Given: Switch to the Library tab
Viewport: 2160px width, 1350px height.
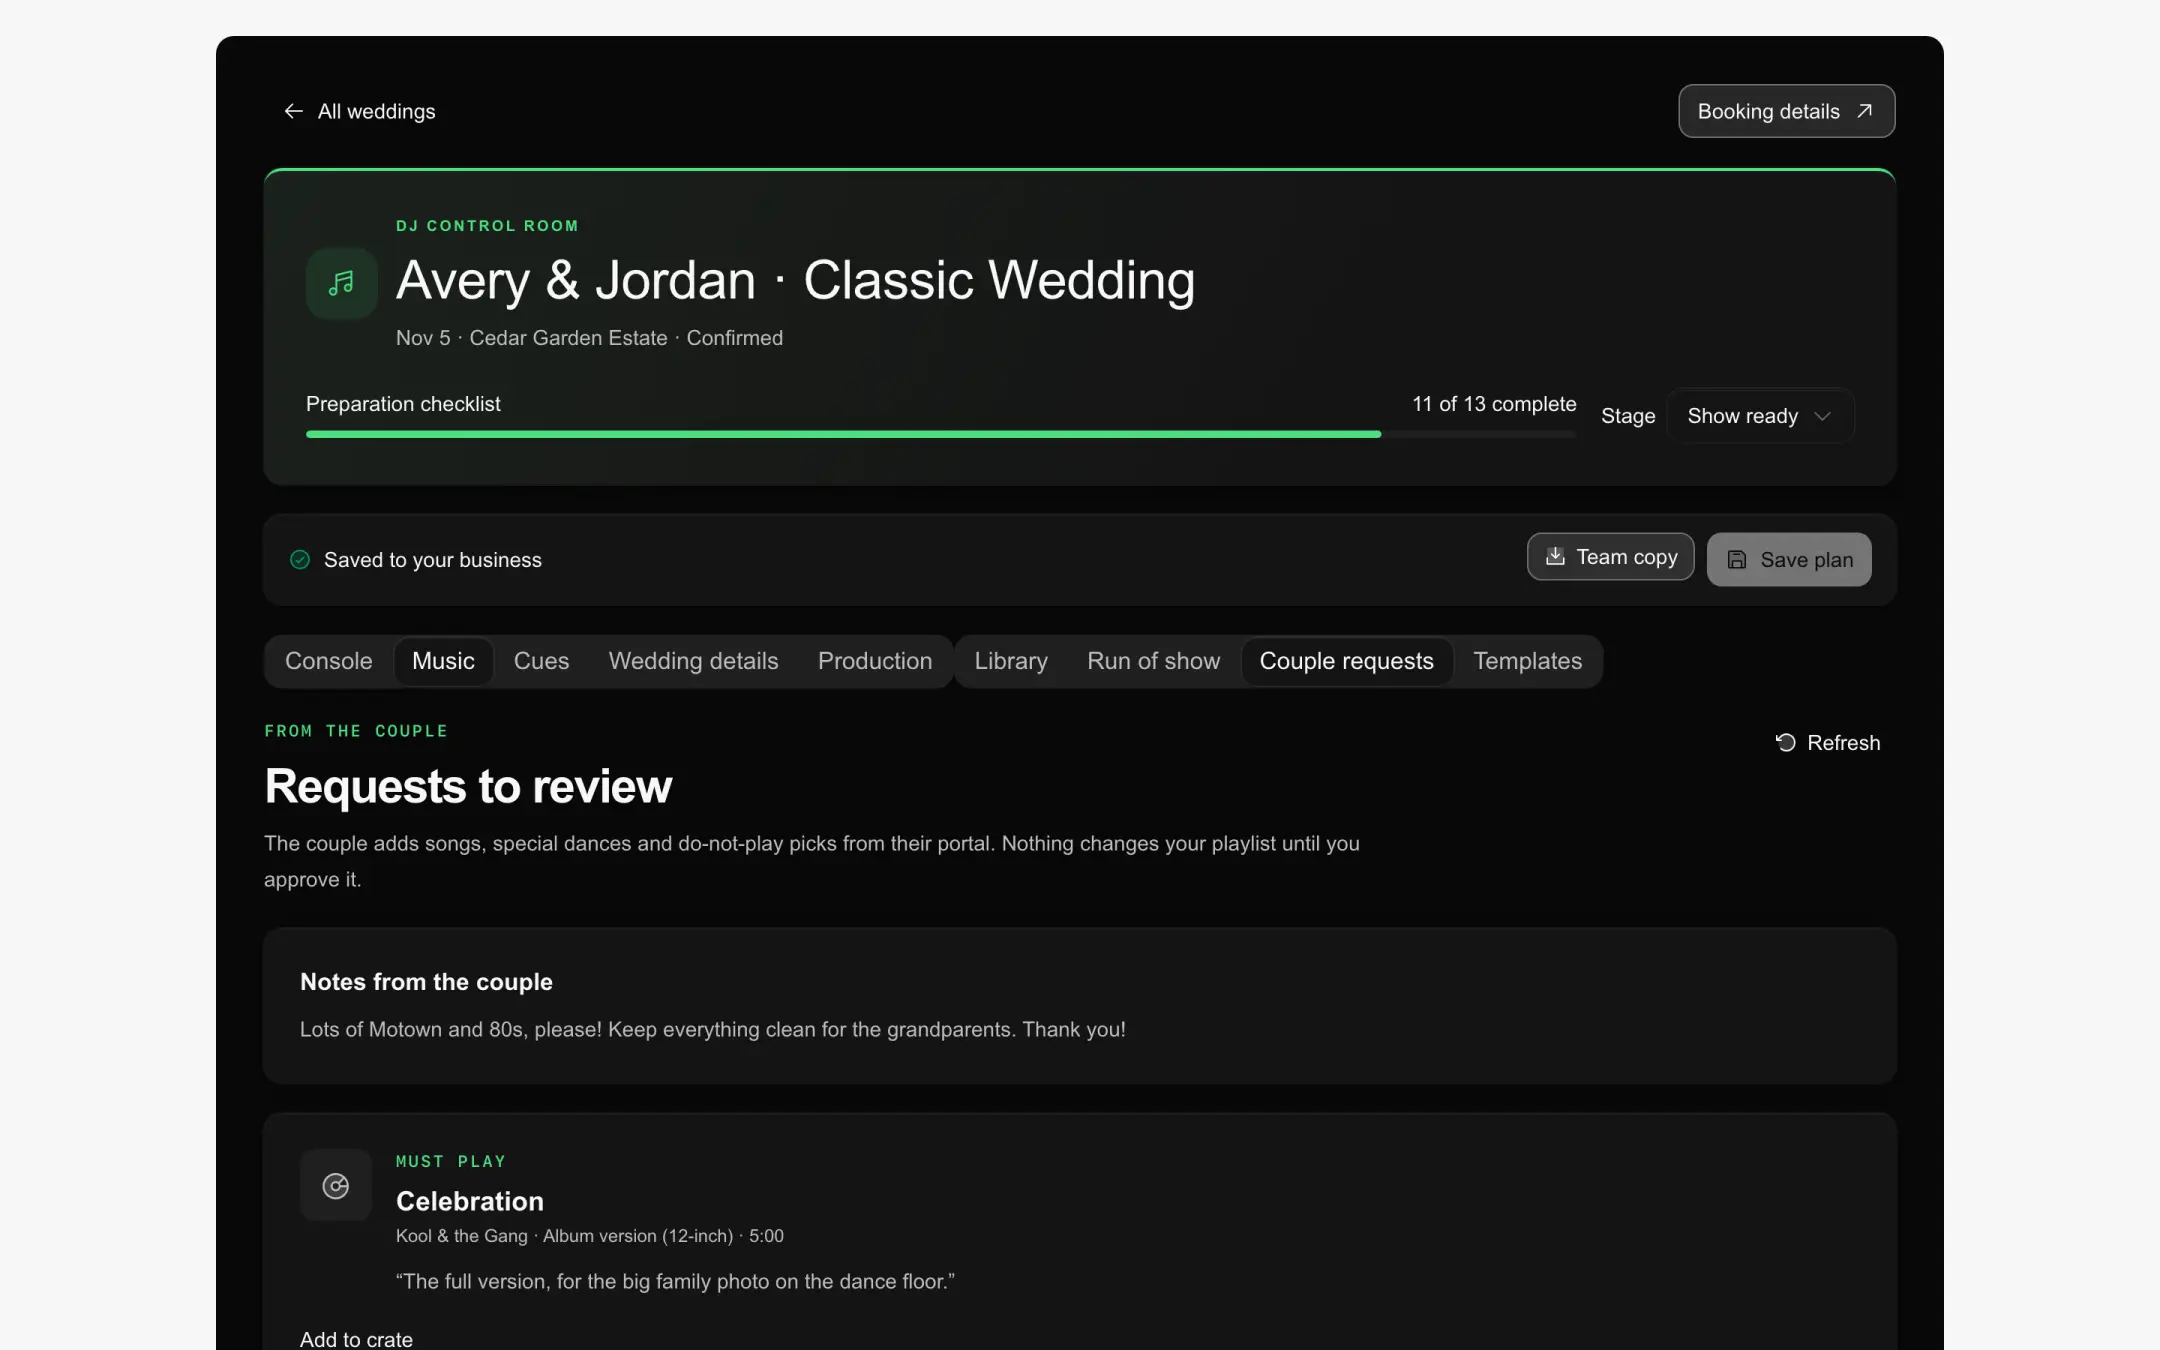Looking at the screenshot, I should (x=1011, y=661).
